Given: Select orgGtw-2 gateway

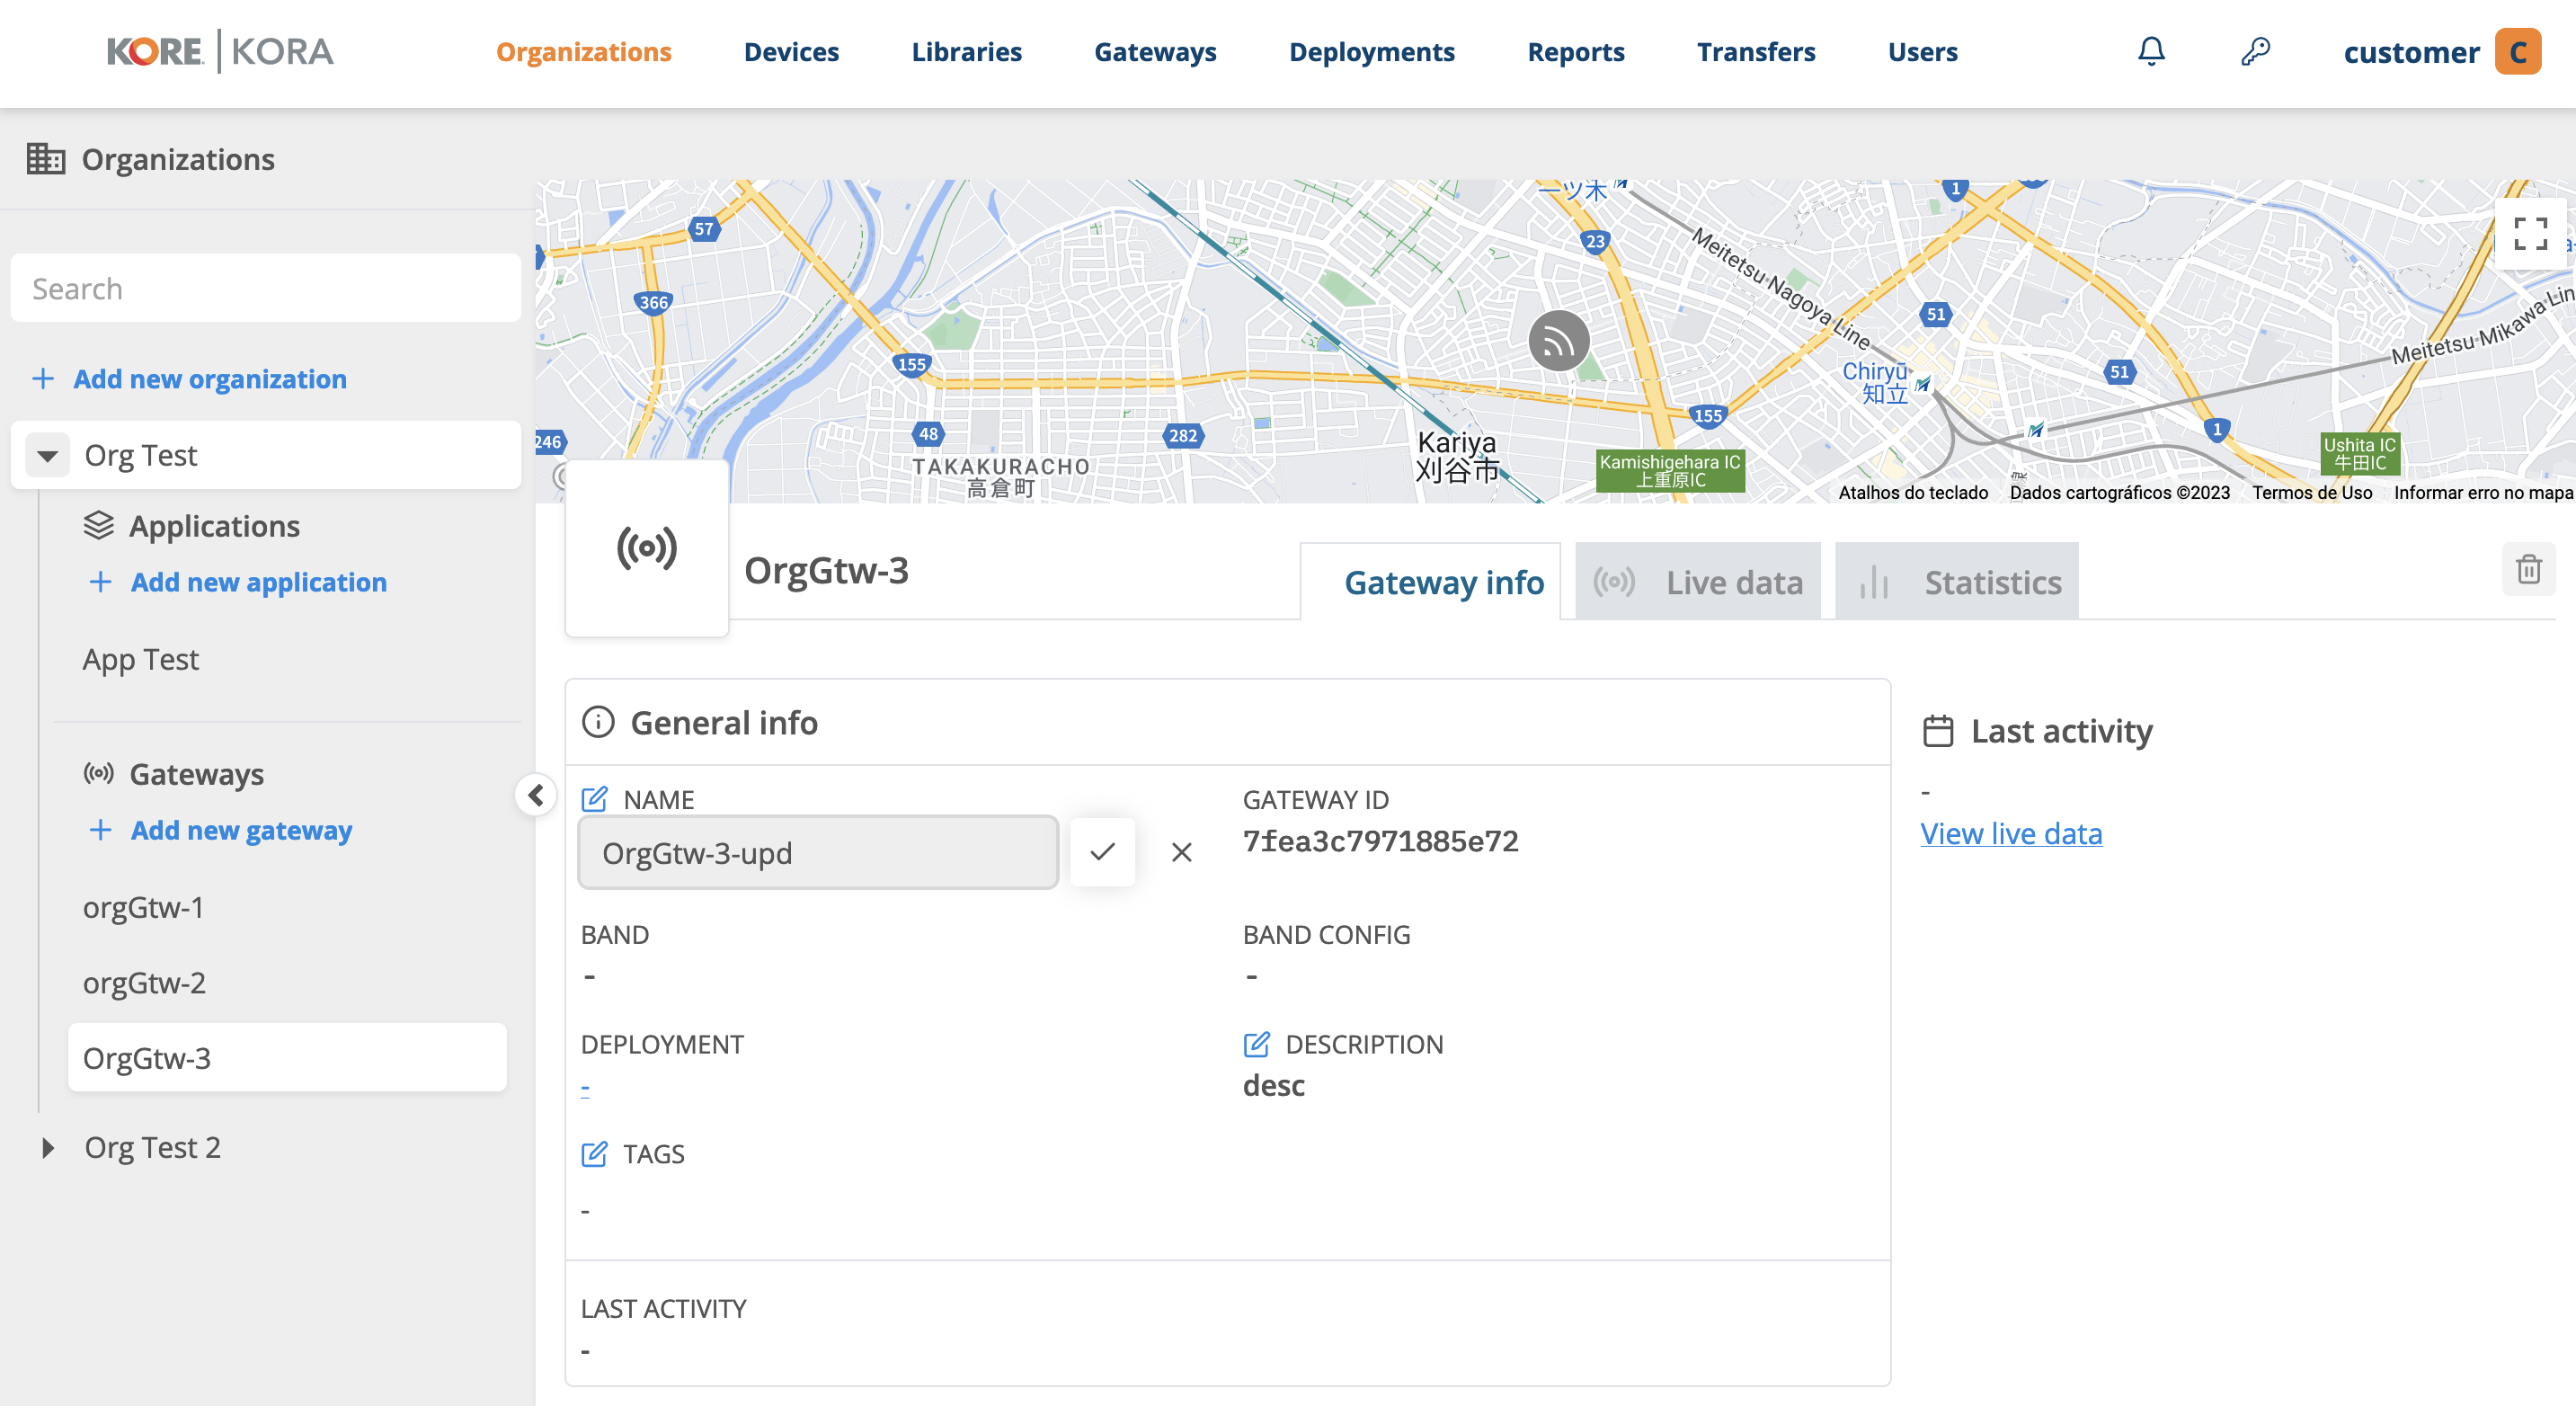Looking at the screenshot, I should coord(144,983).
